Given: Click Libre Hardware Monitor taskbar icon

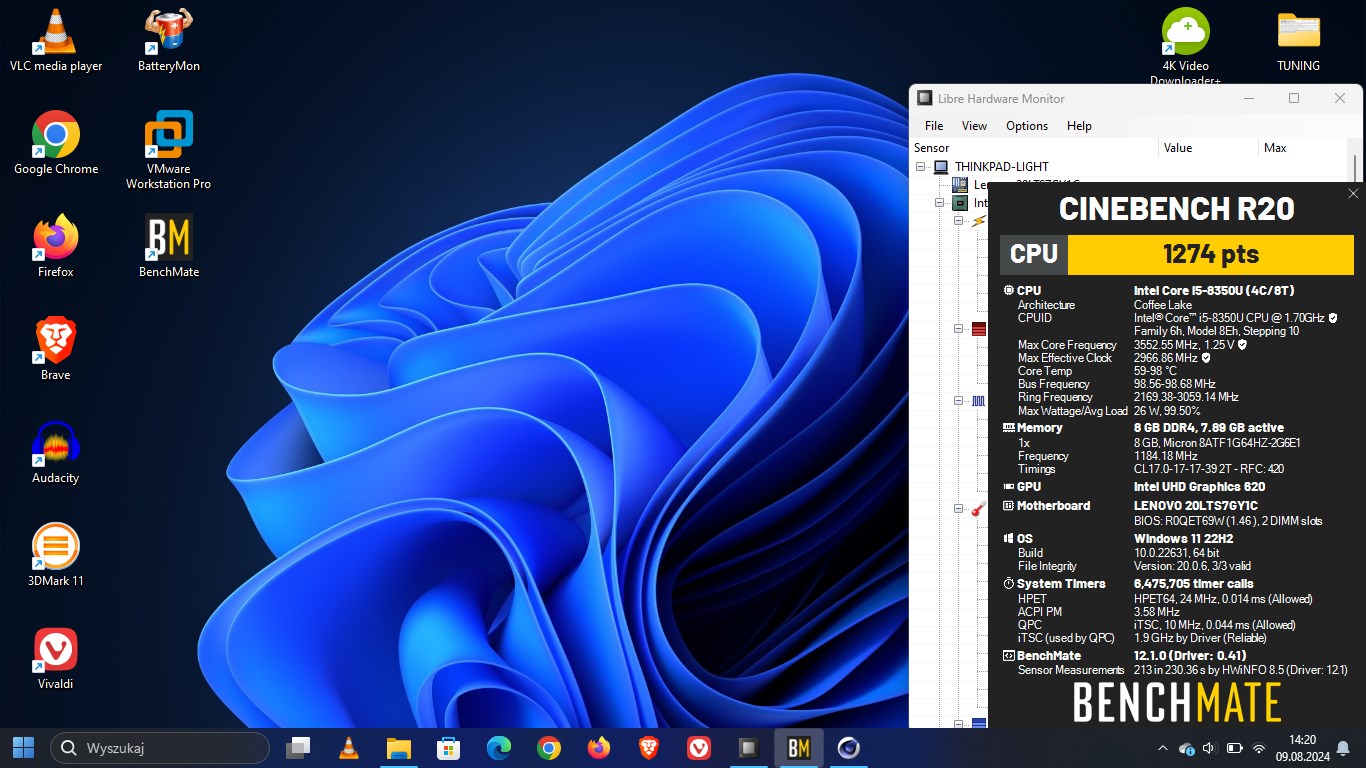Looking at the screenshot, I should pos(748,748).
